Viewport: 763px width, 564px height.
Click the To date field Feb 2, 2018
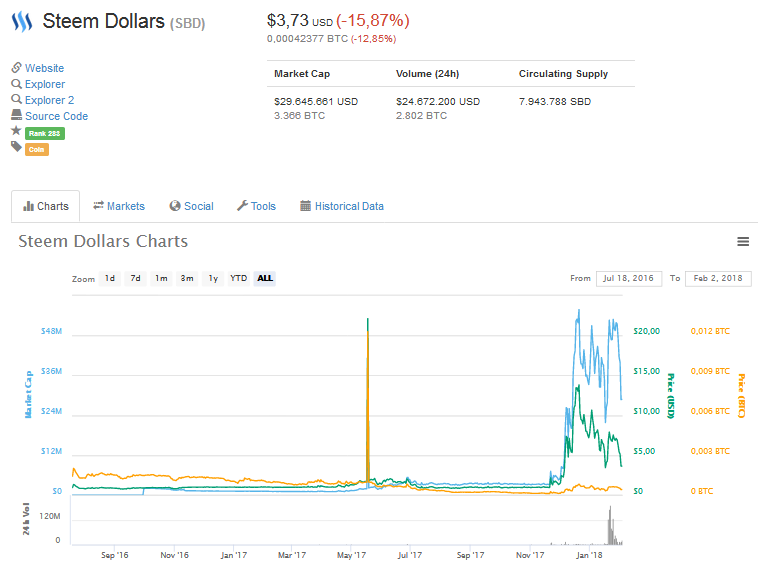(x=718, y=278)
